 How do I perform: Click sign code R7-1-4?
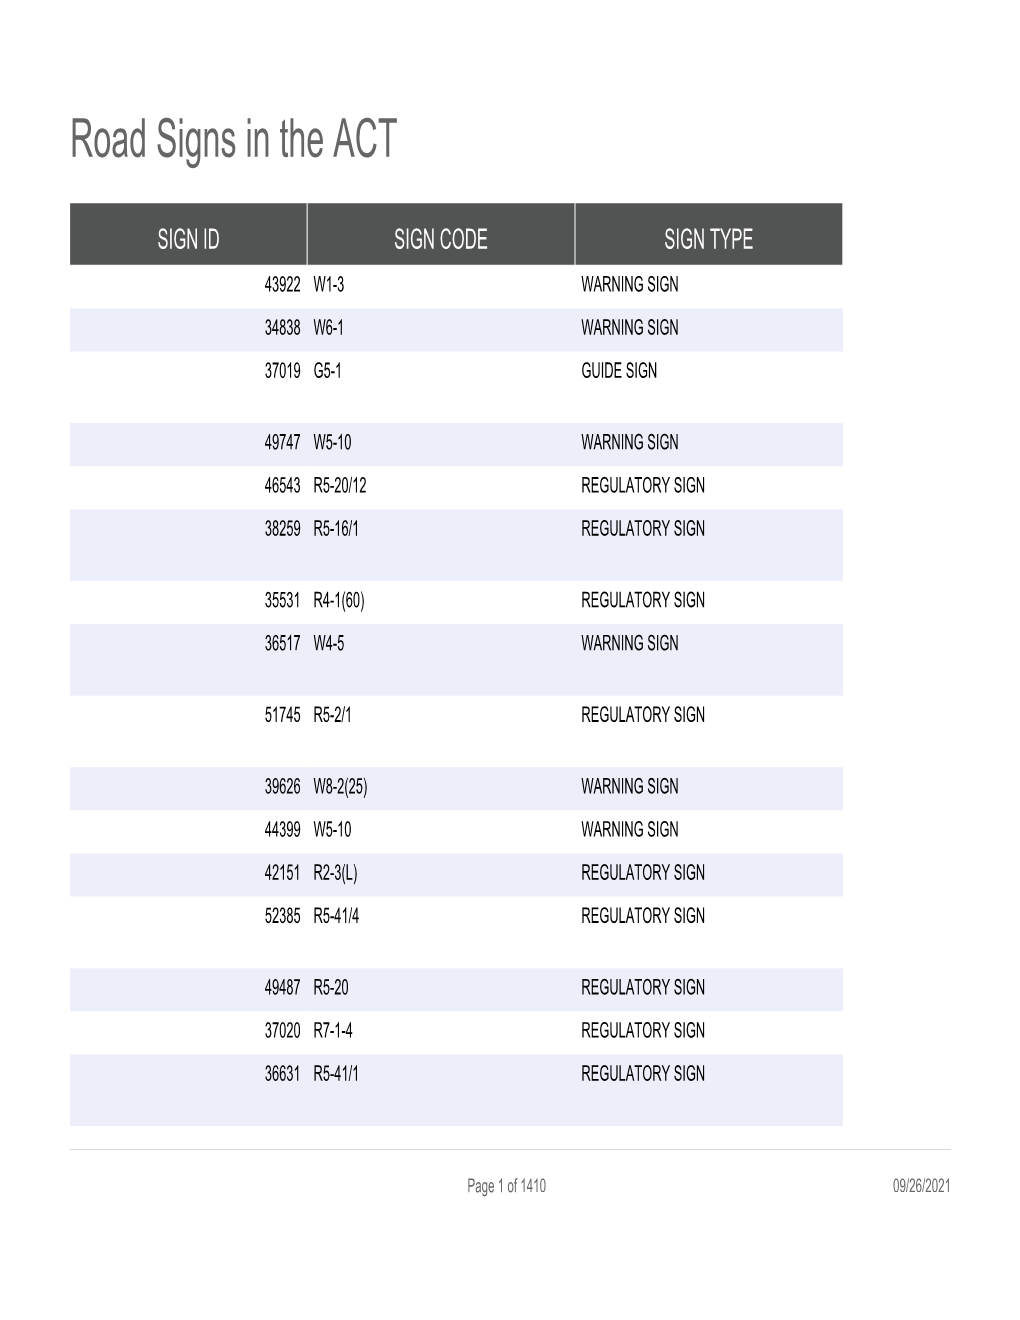click(333, 1031)
